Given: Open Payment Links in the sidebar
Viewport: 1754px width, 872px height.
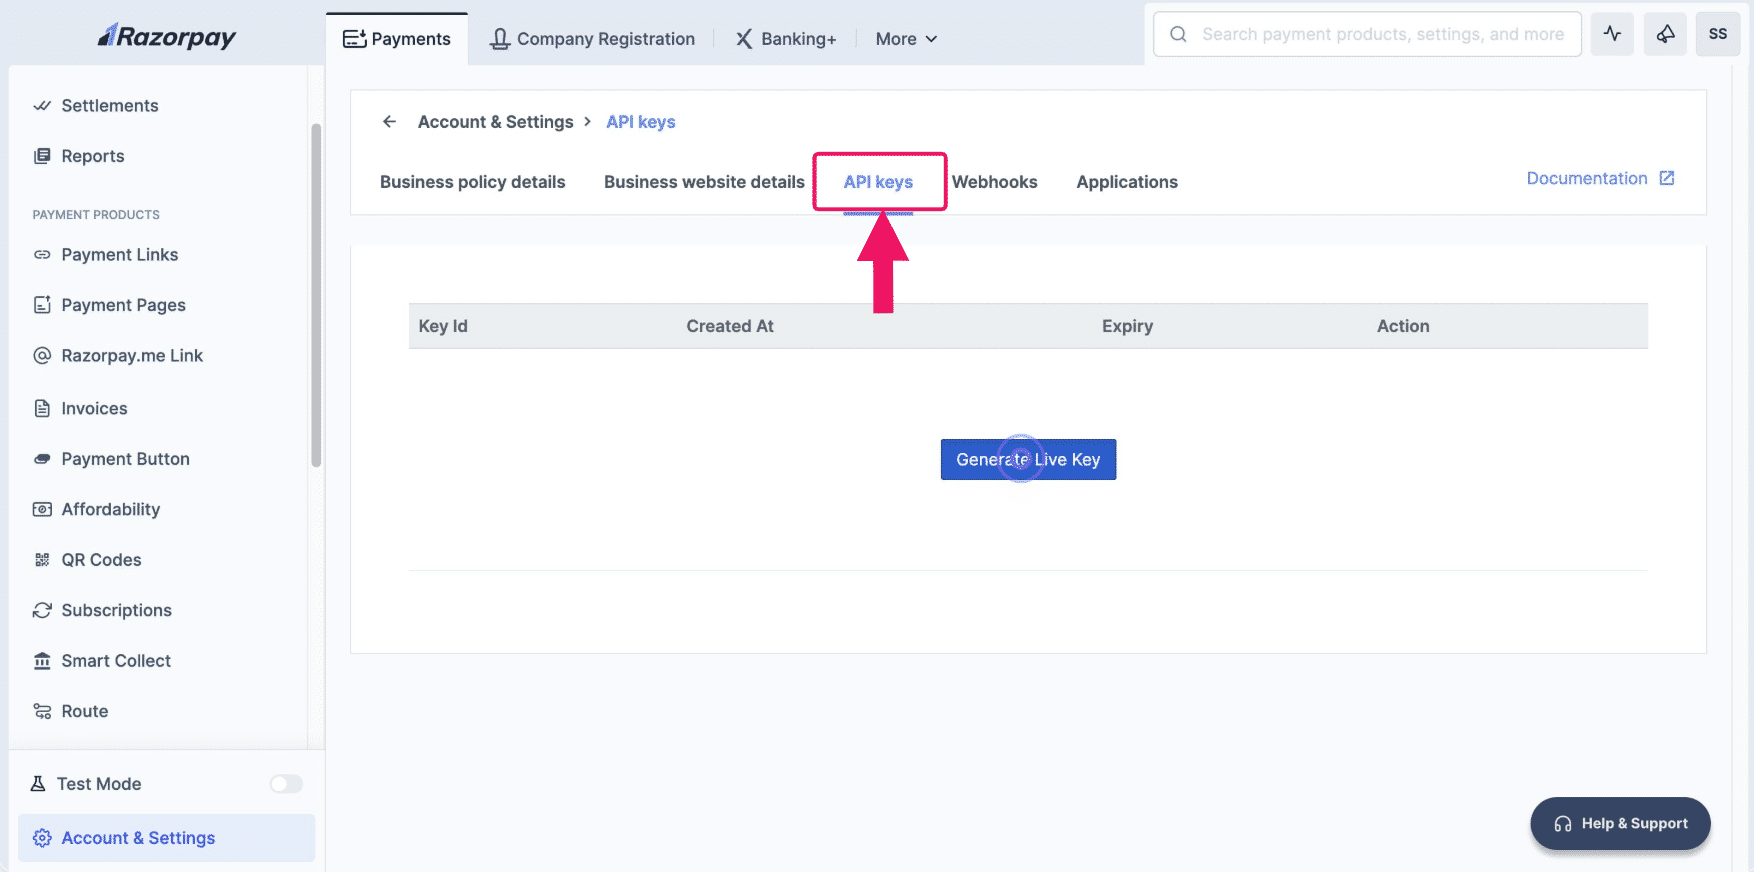Looking at the screenshot, I should (120, 255).
